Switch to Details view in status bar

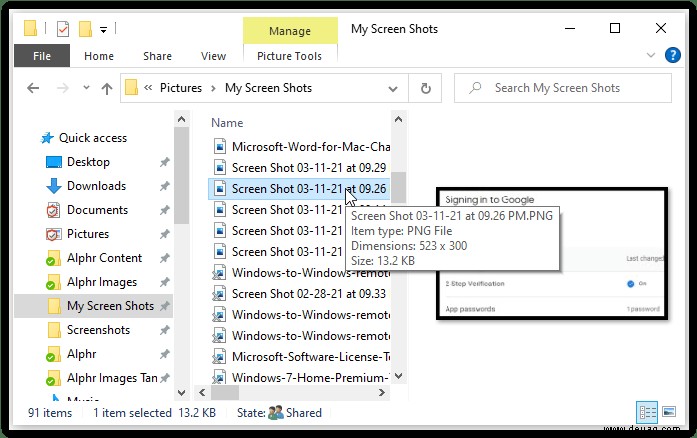(x=647, y=412)
